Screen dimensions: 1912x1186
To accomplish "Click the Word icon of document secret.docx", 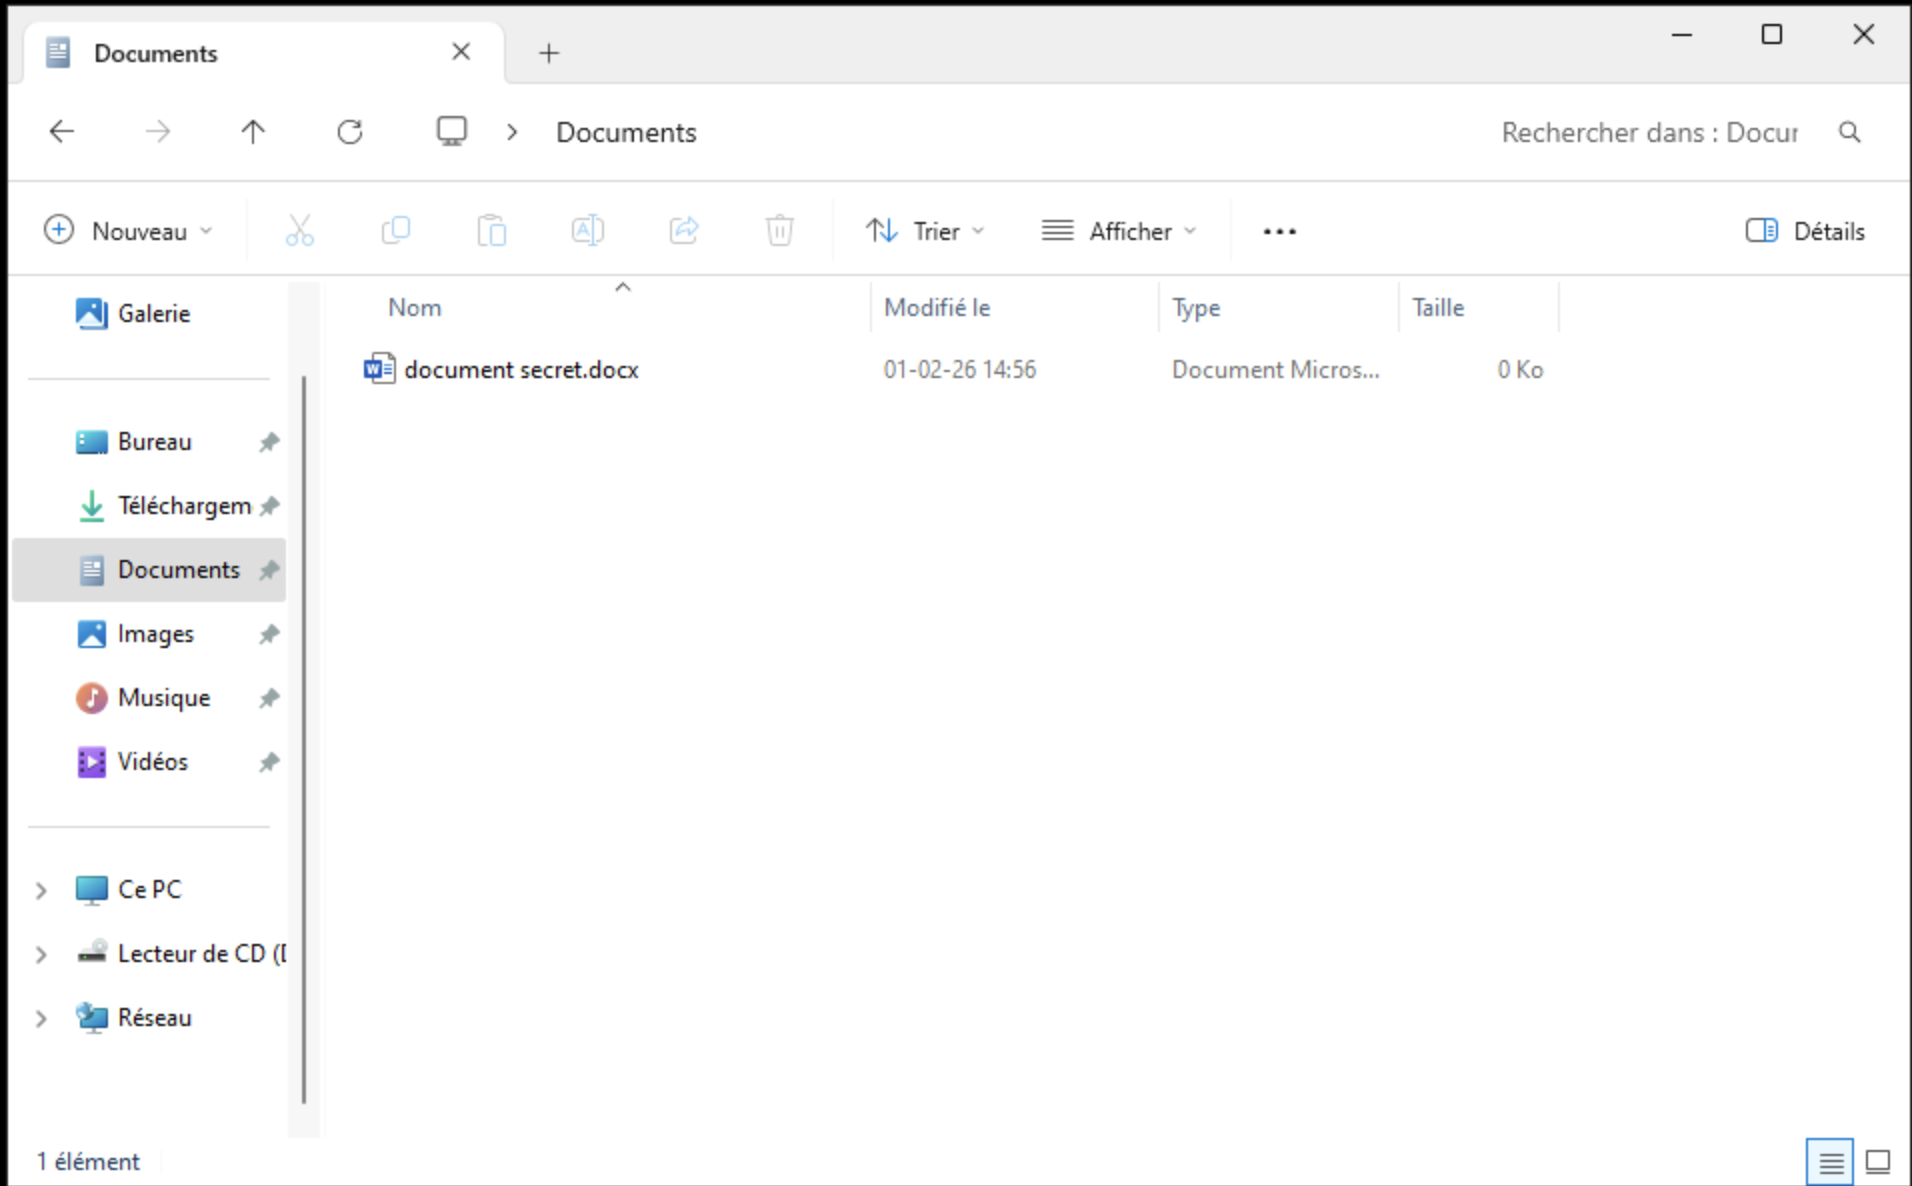I will click(379, 369).
